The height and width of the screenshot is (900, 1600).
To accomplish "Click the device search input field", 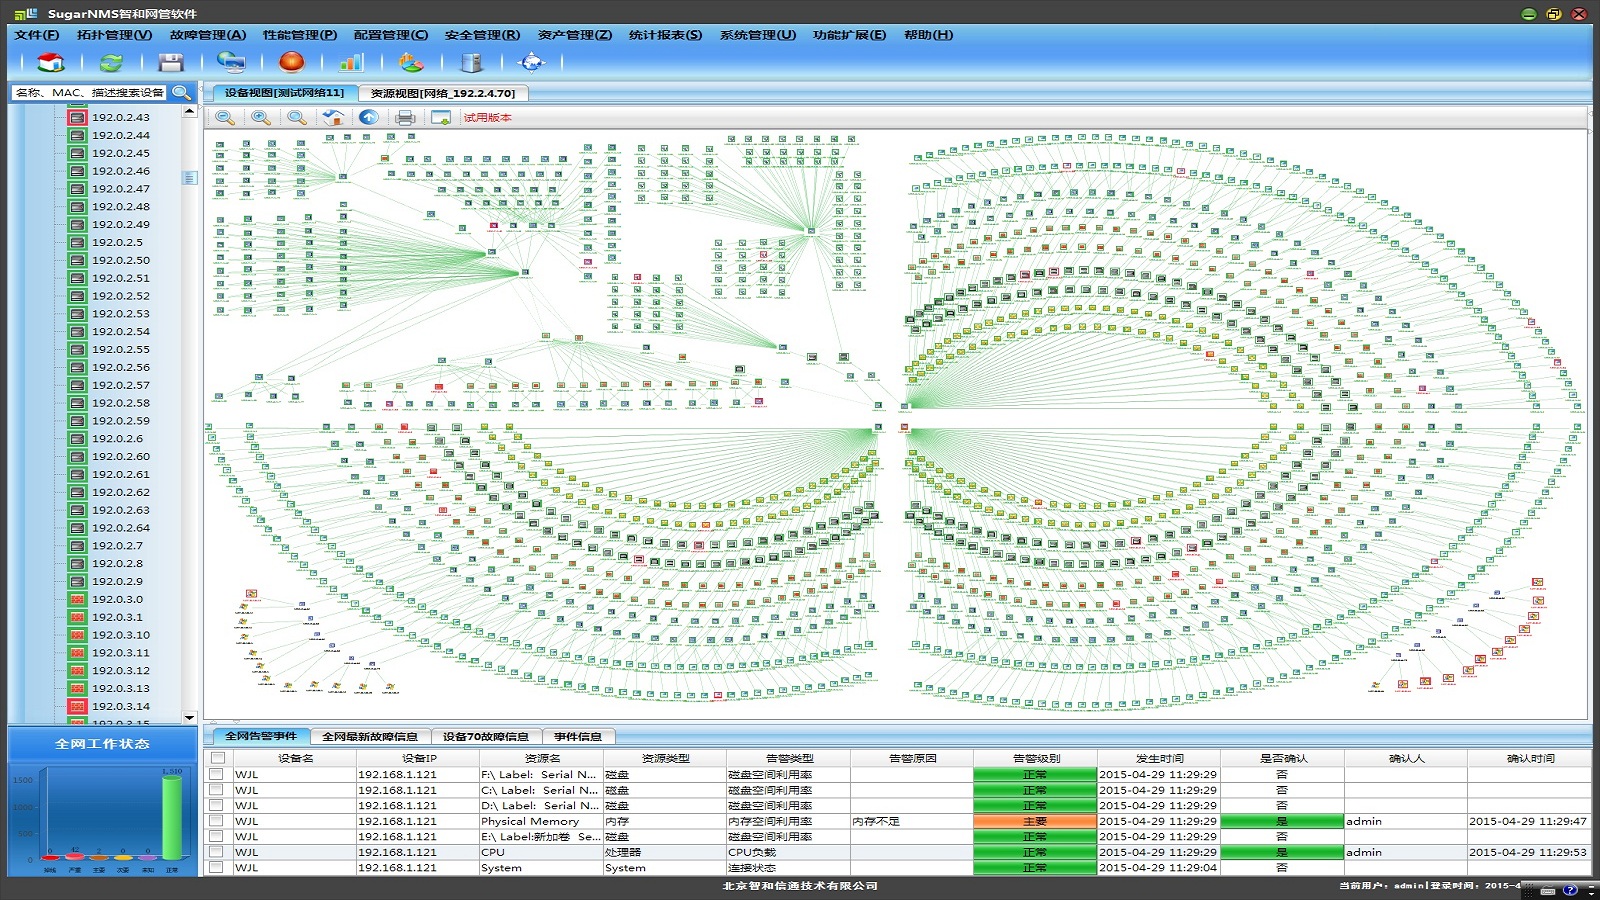I will 89,92.
